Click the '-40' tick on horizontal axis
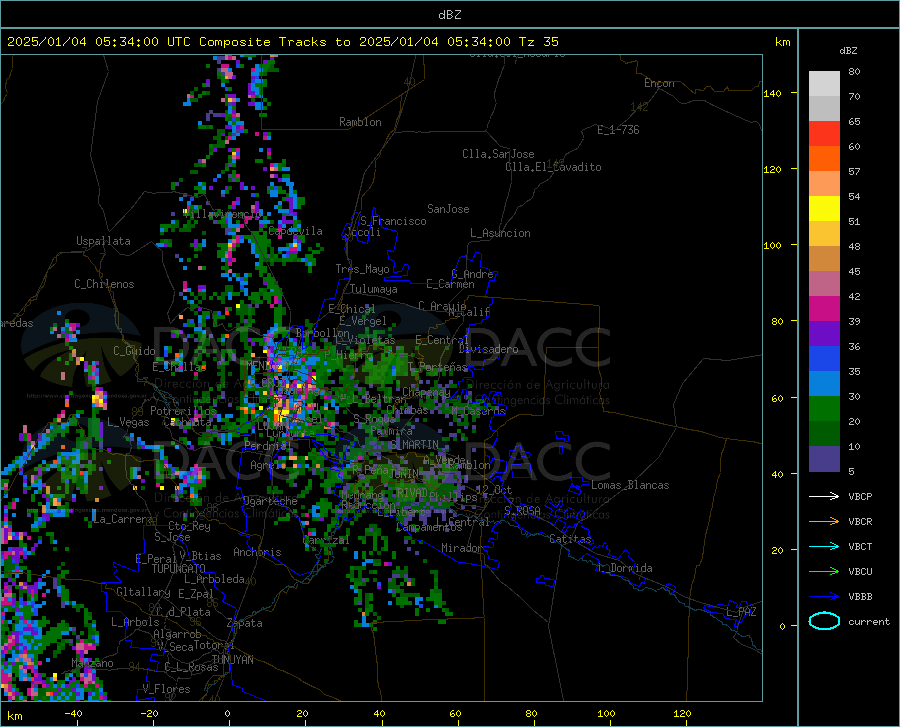 pyautogui.click(x=73, y=714)
